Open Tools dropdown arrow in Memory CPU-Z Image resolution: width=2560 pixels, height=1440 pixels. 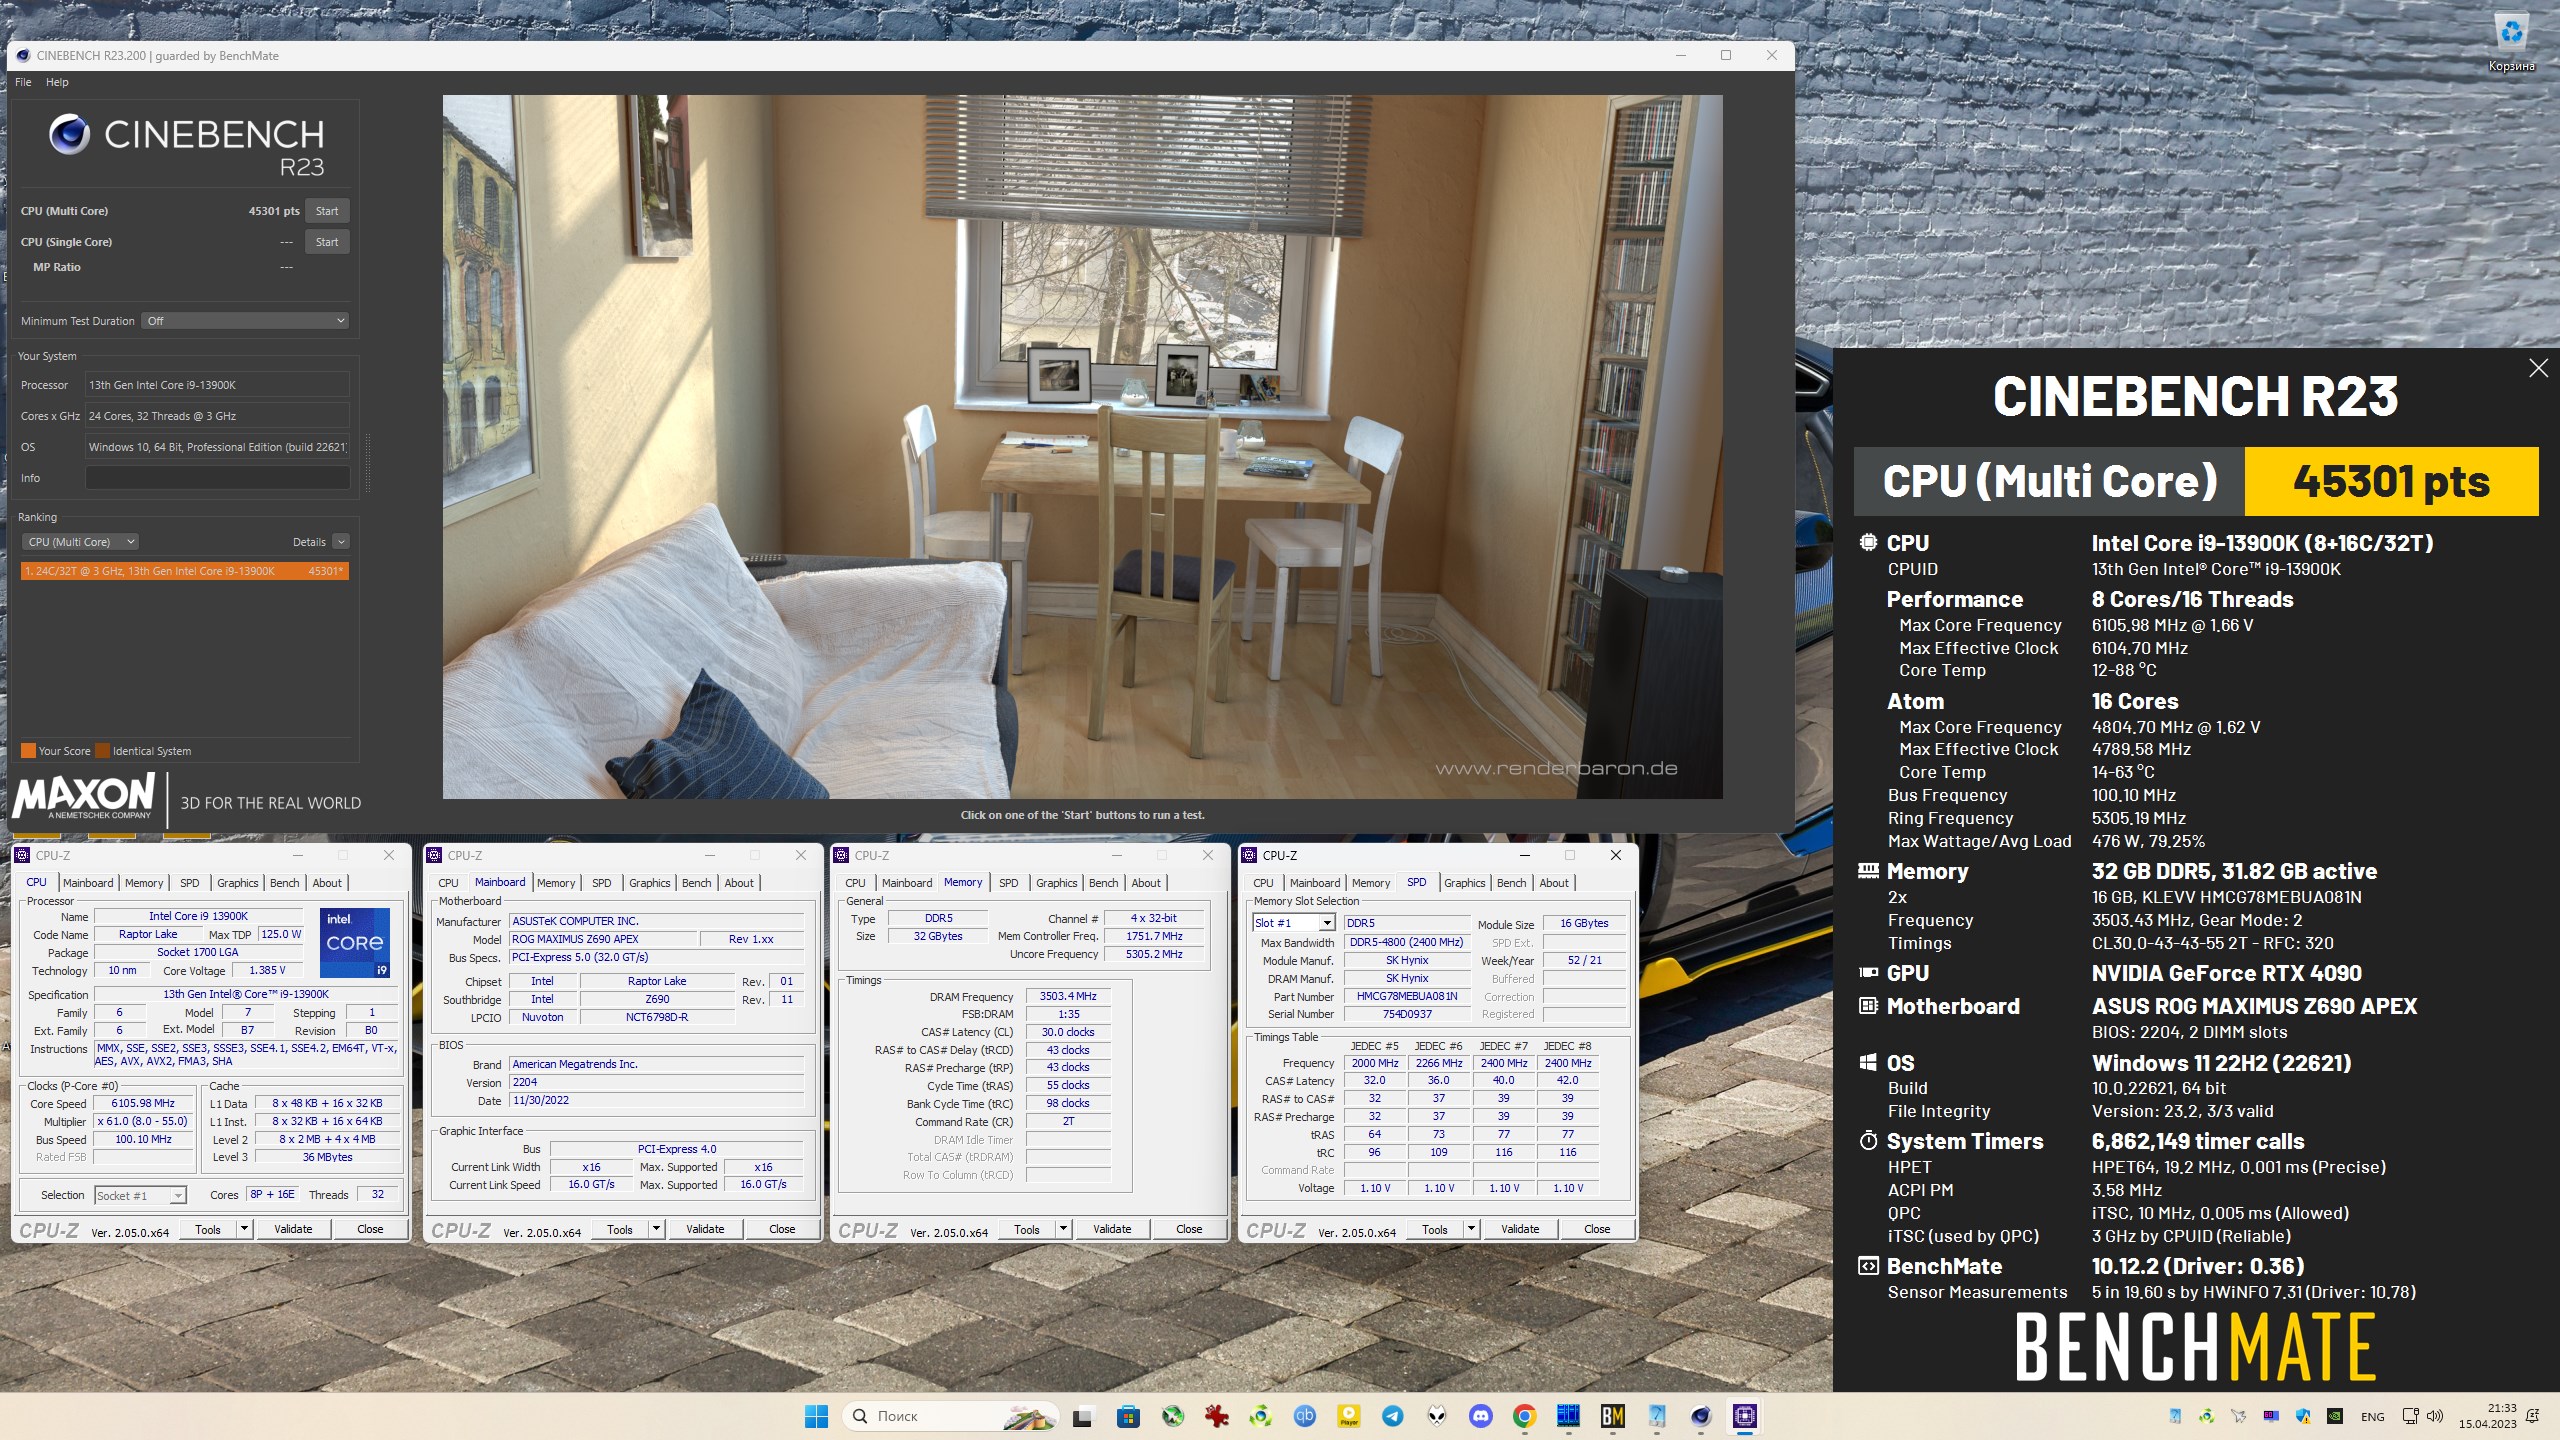1063,1229
